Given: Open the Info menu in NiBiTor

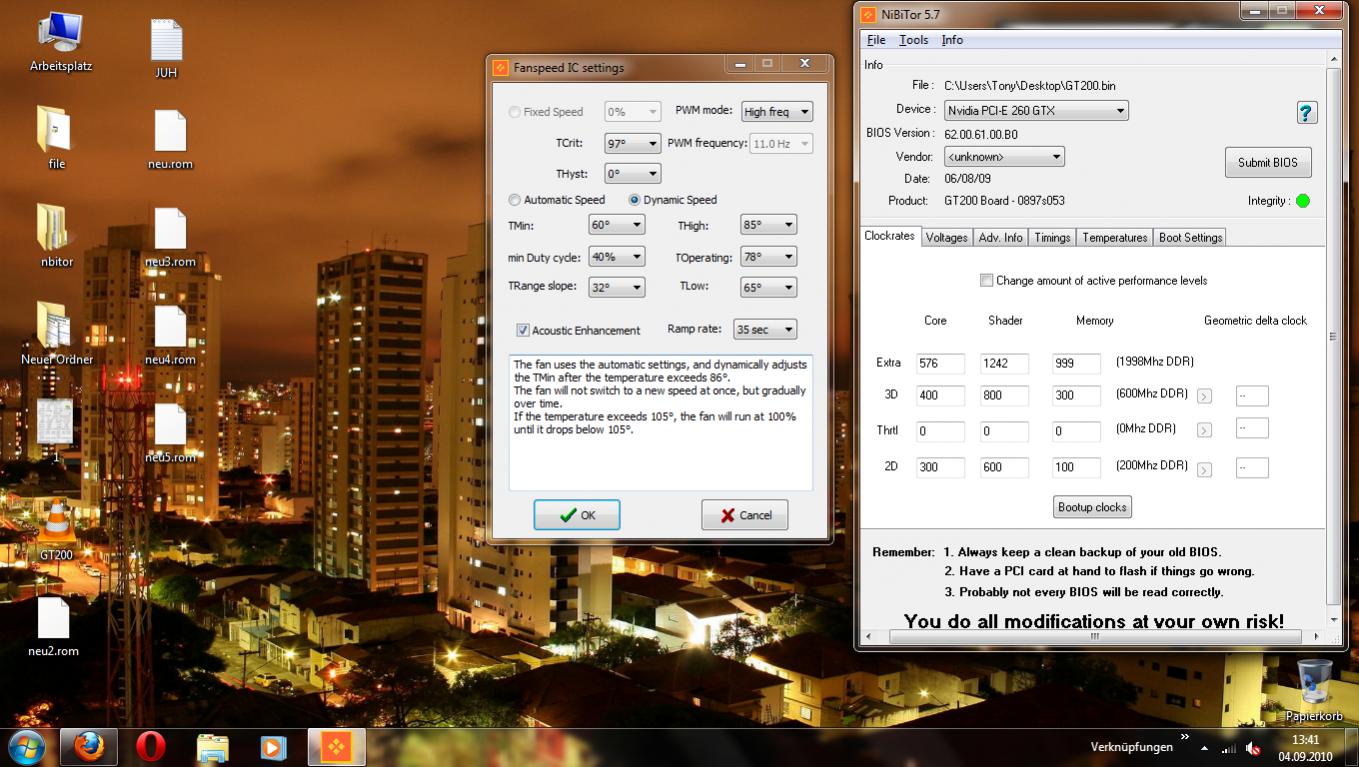Looking at the screenshot, I should point(952,40).
